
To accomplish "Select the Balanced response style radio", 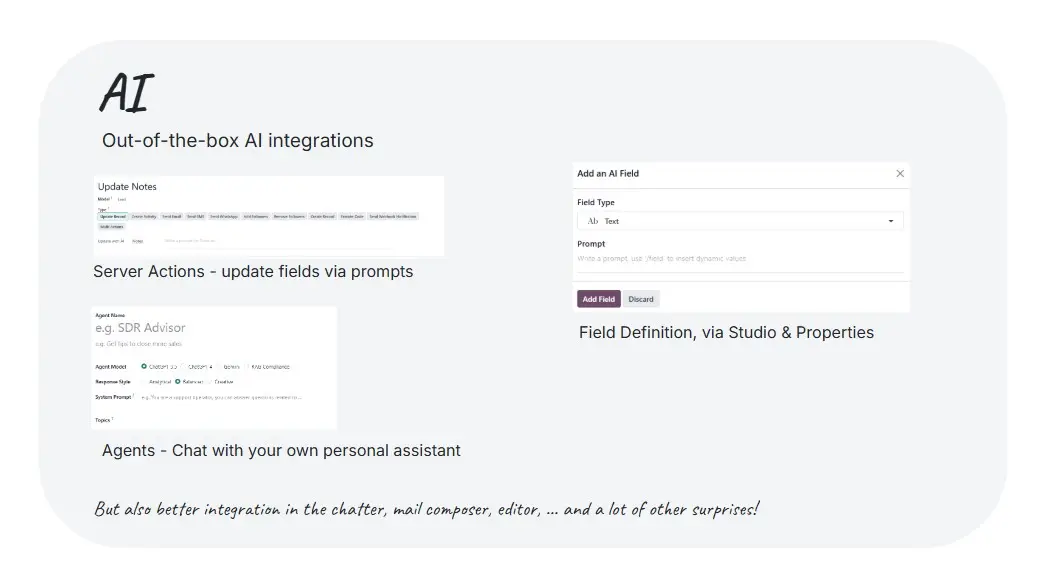I will [x=178, y=382].
